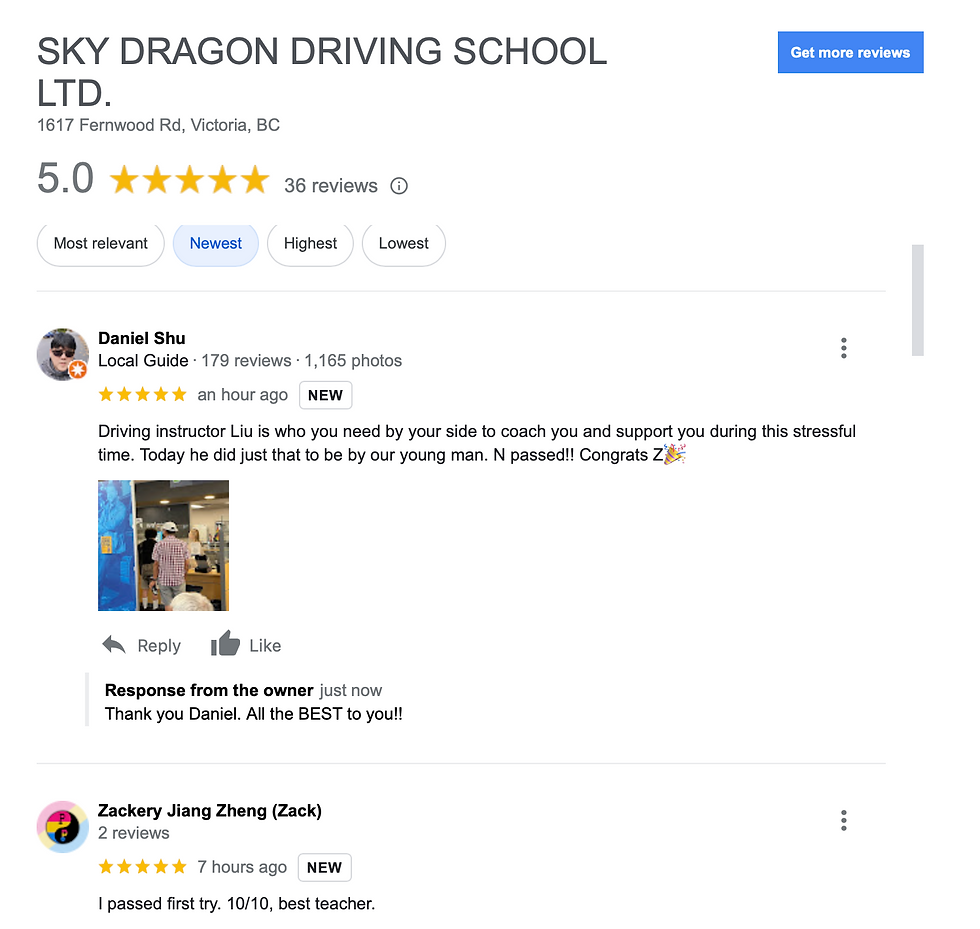Screen dimensions: 980x929
Task: Sort reviews by Lowest rating
Action: click(404, 244)
